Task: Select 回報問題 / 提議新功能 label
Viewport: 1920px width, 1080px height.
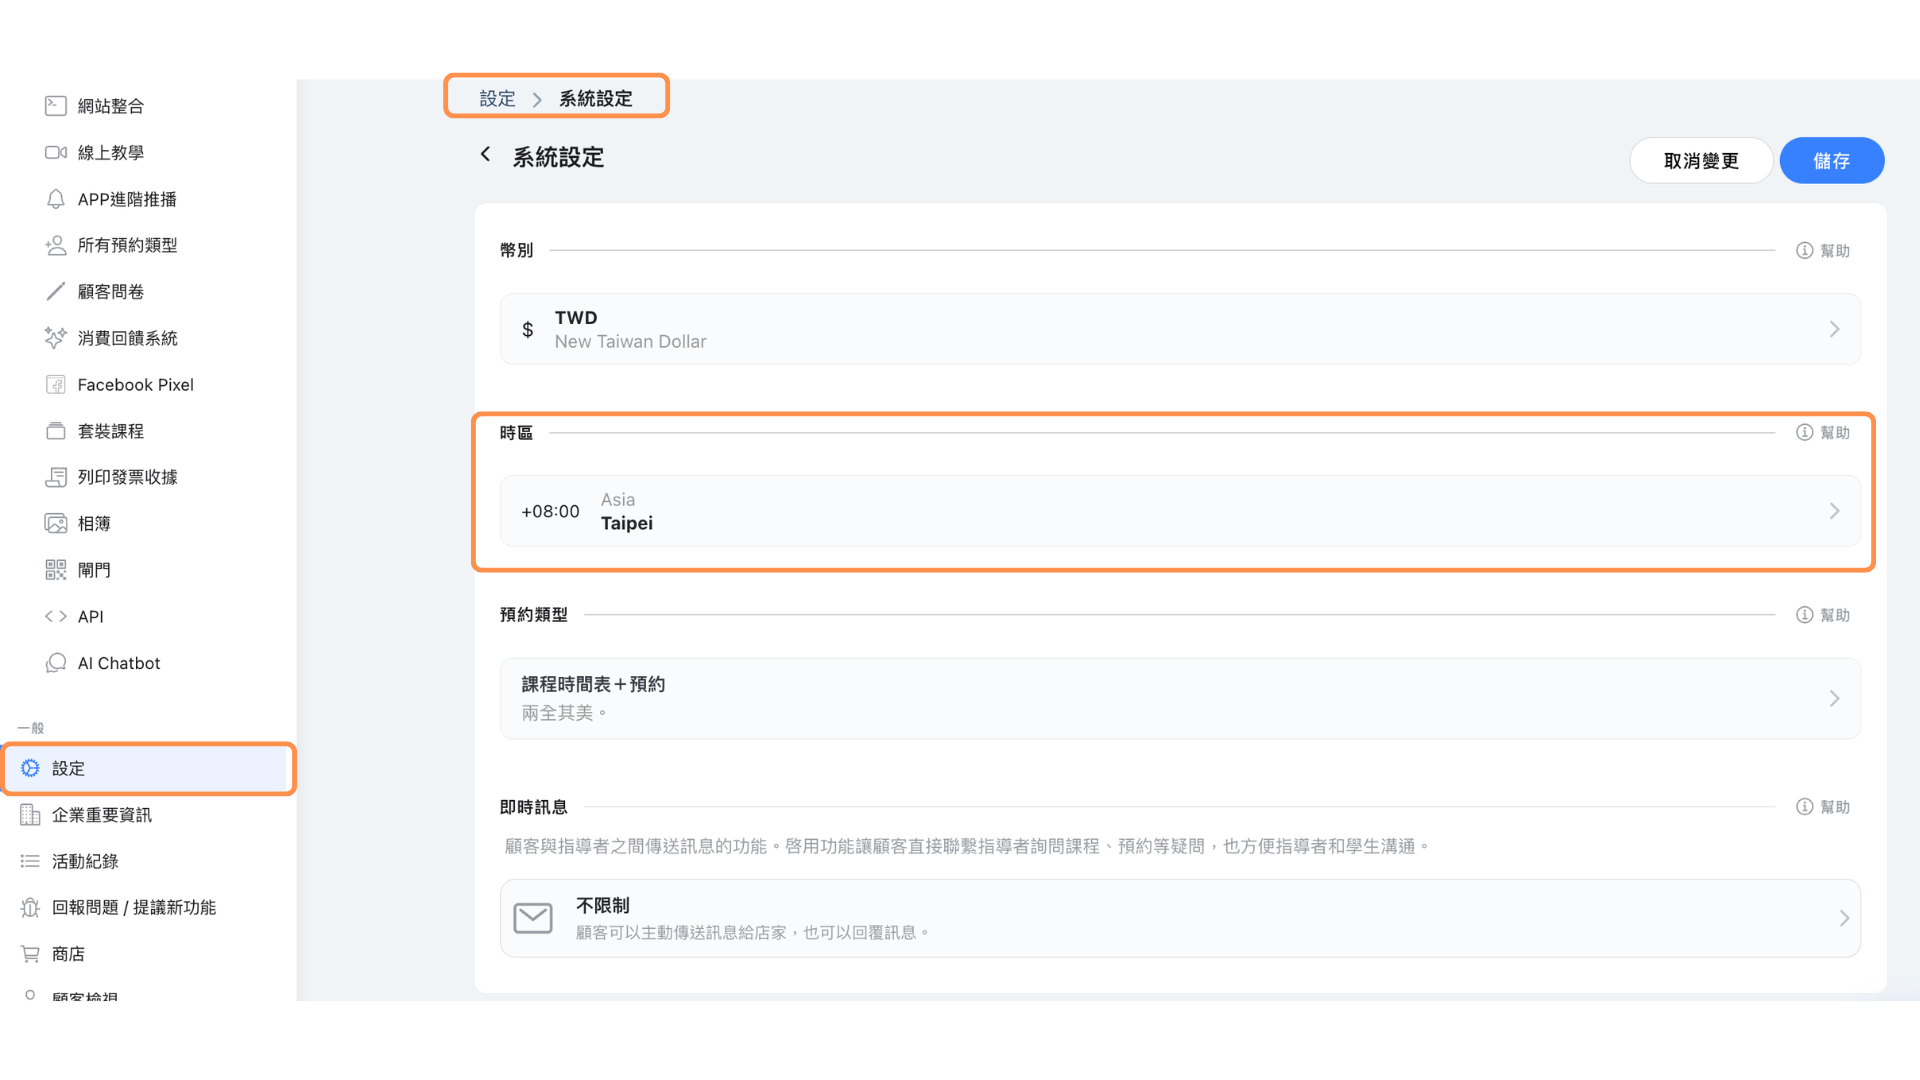Action: 134,907
